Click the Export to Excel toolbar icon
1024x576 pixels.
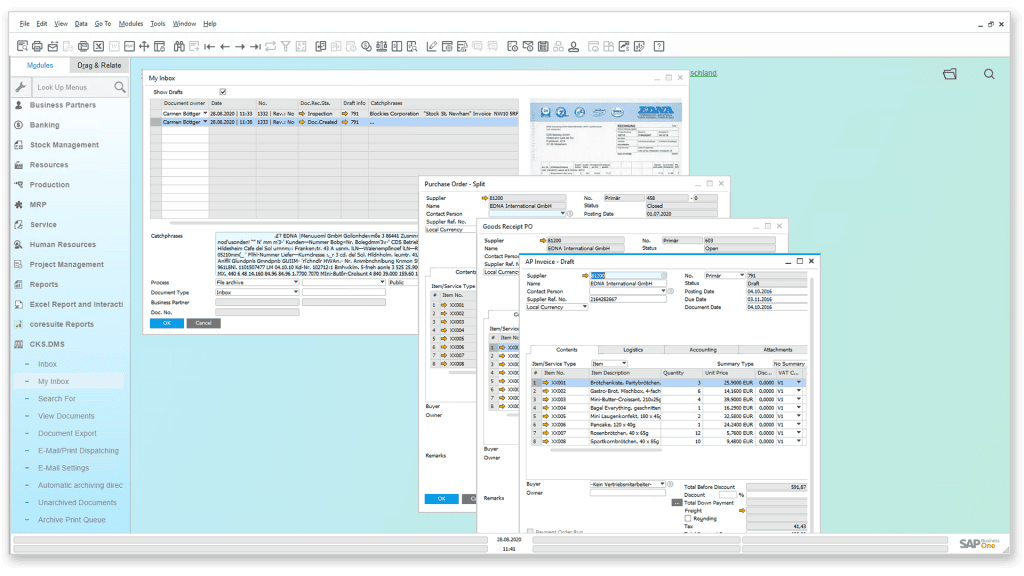(x=99, y=46)
